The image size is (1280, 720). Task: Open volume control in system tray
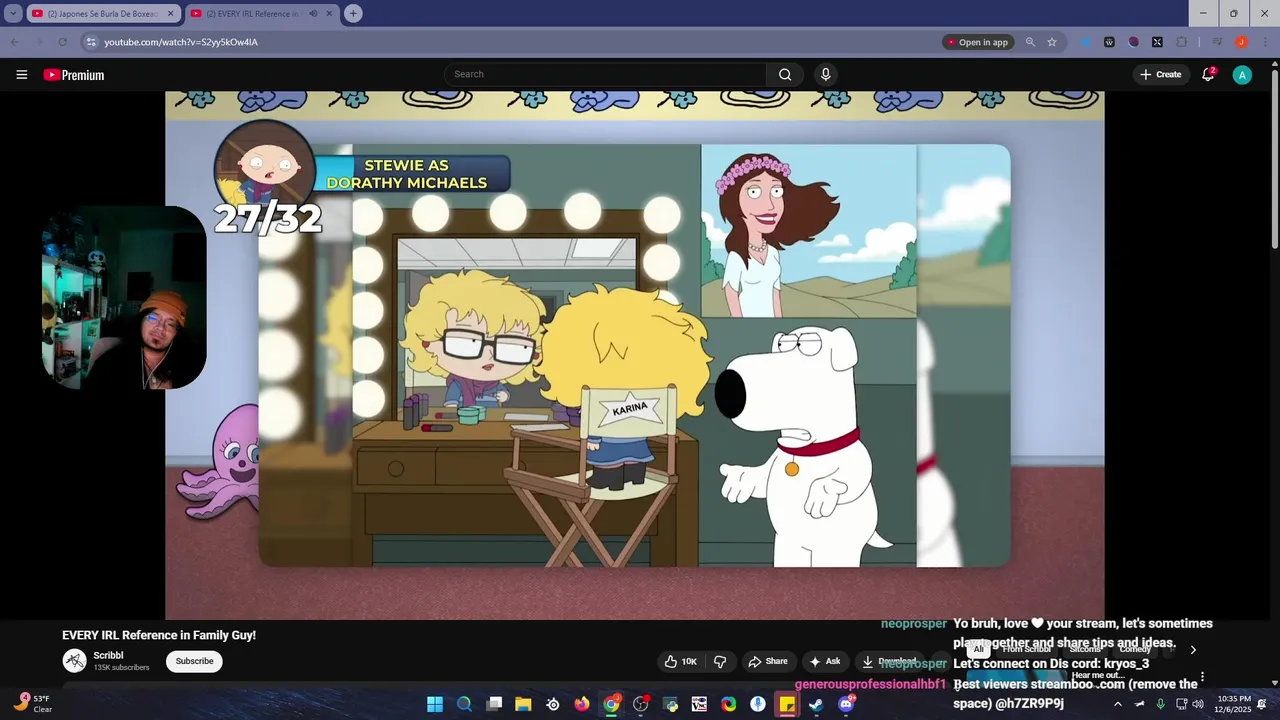point(1198,704)
